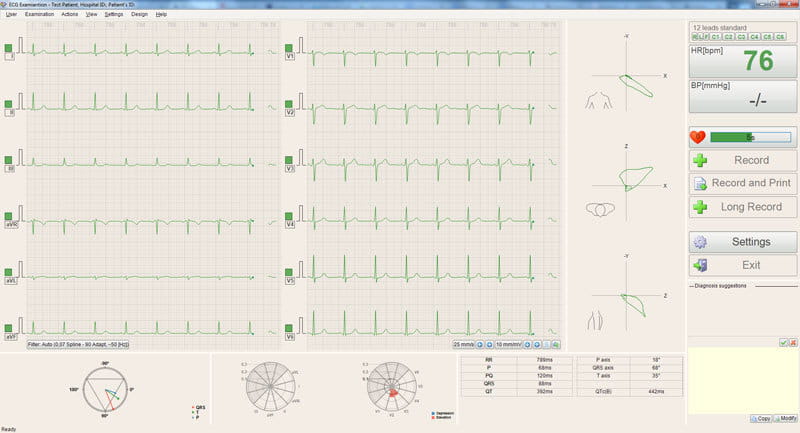Screen dimensions: 800x433
Task: Open the Examination menu
Action: (39, 15)
